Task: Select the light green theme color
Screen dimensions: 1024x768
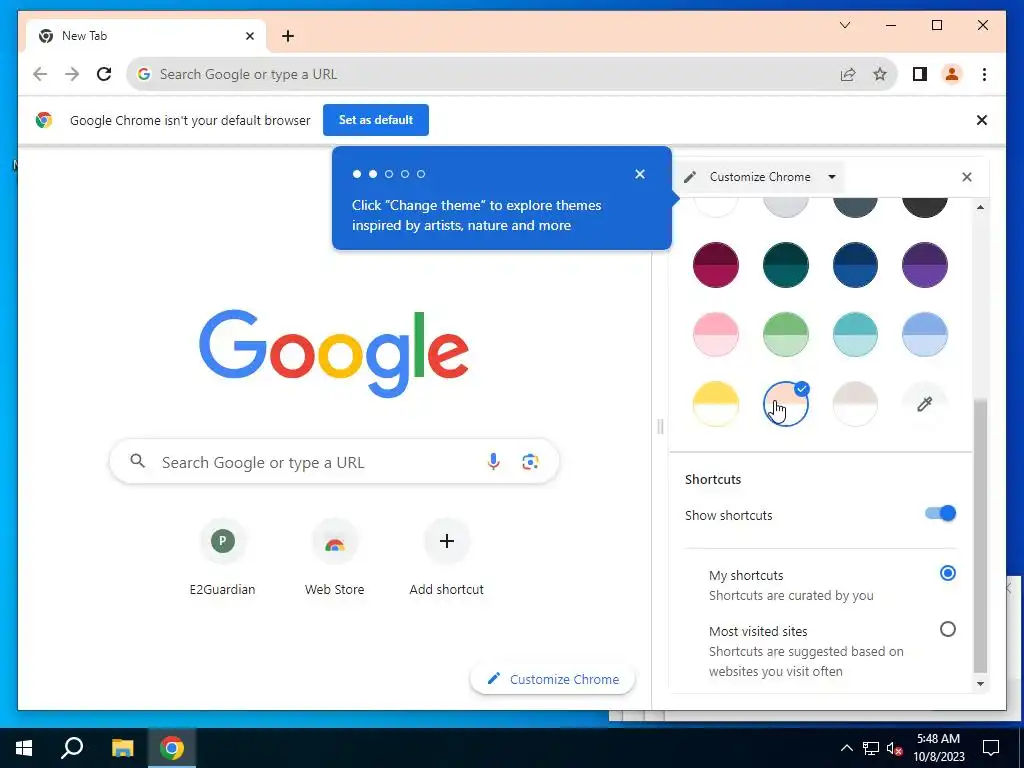Action: pos(786,334)
